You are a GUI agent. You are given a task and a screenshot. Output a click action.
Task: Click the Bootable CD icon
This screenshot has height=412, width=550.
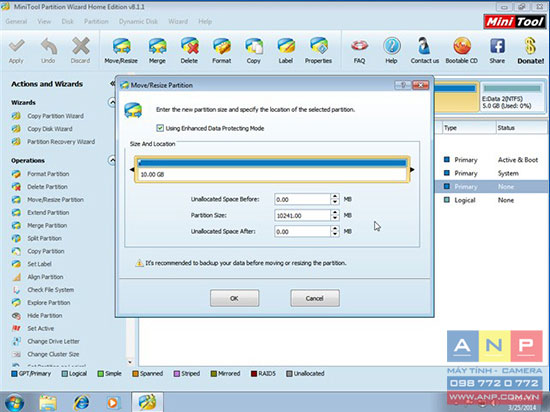click(x=462, y=50)
